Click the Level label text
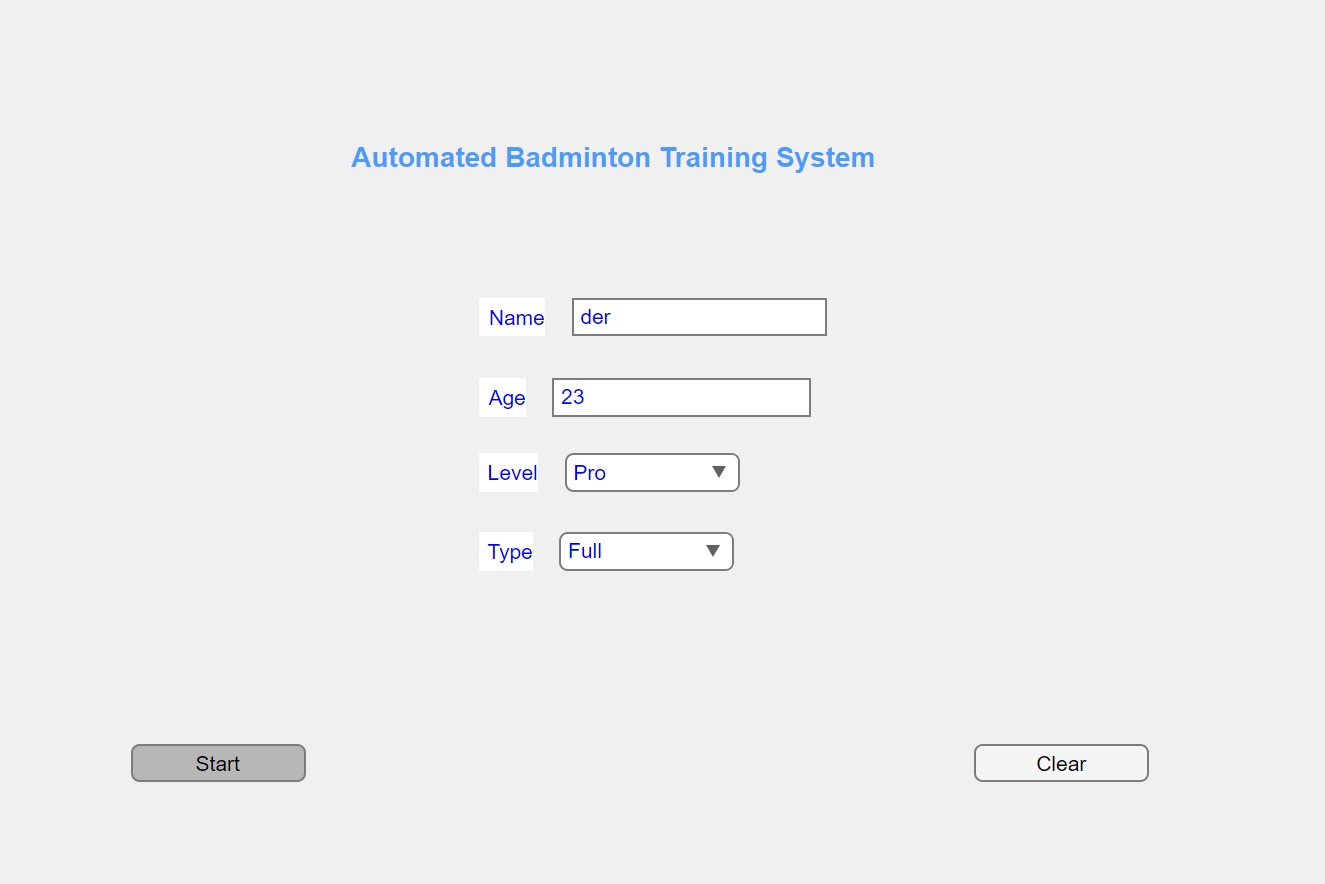Image resolution: width=1325 pixels, height=884 pixels. (512, 473)
